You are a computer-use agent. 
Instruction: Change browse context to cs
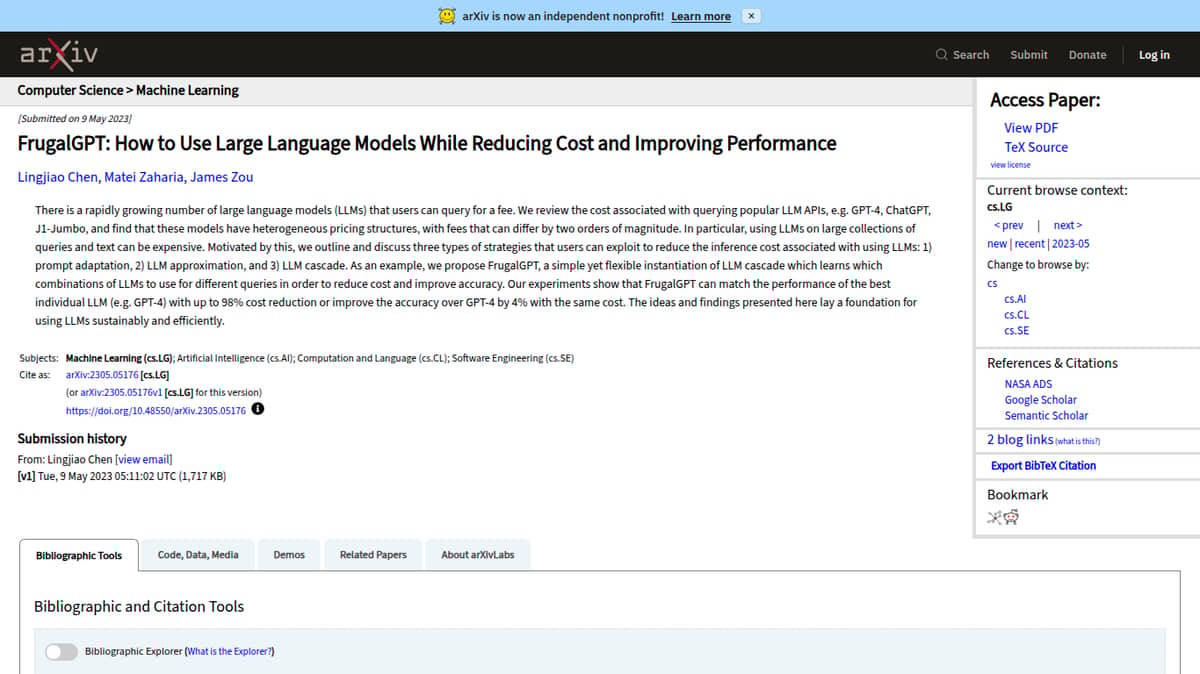(992, 283)
